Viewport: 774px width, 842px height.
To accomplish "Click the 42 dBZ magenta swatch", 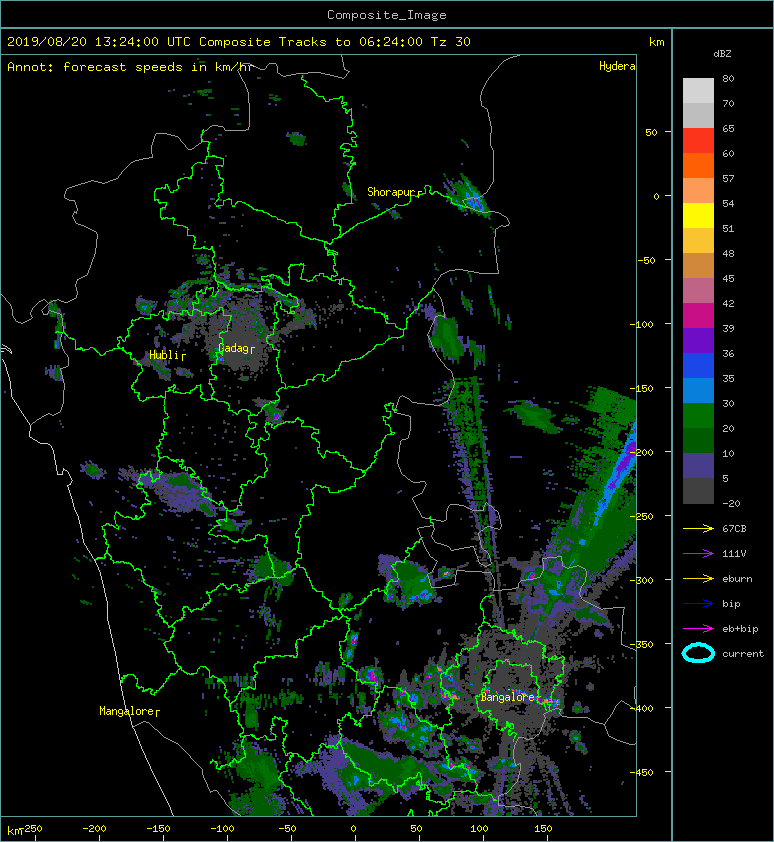I will (x=698, y=315).
